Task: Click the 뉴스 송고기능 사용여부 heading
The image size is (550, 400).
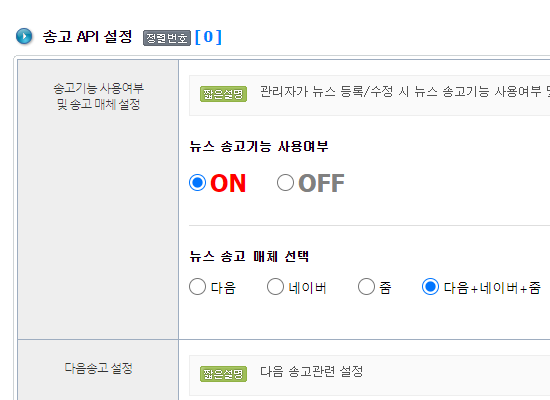Action: point(259,146)
